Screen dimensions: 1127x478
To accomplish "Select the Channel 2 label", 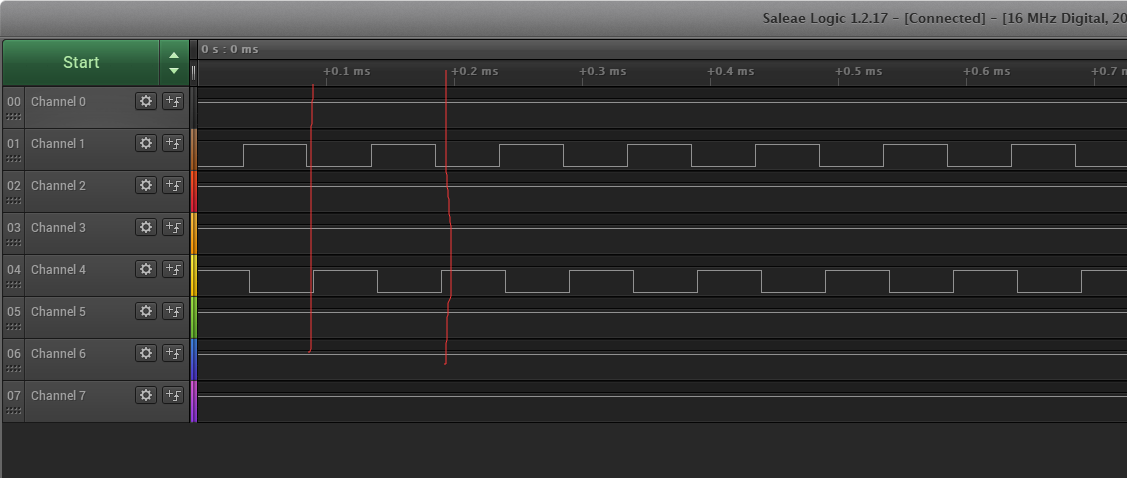I will [58, 185].
